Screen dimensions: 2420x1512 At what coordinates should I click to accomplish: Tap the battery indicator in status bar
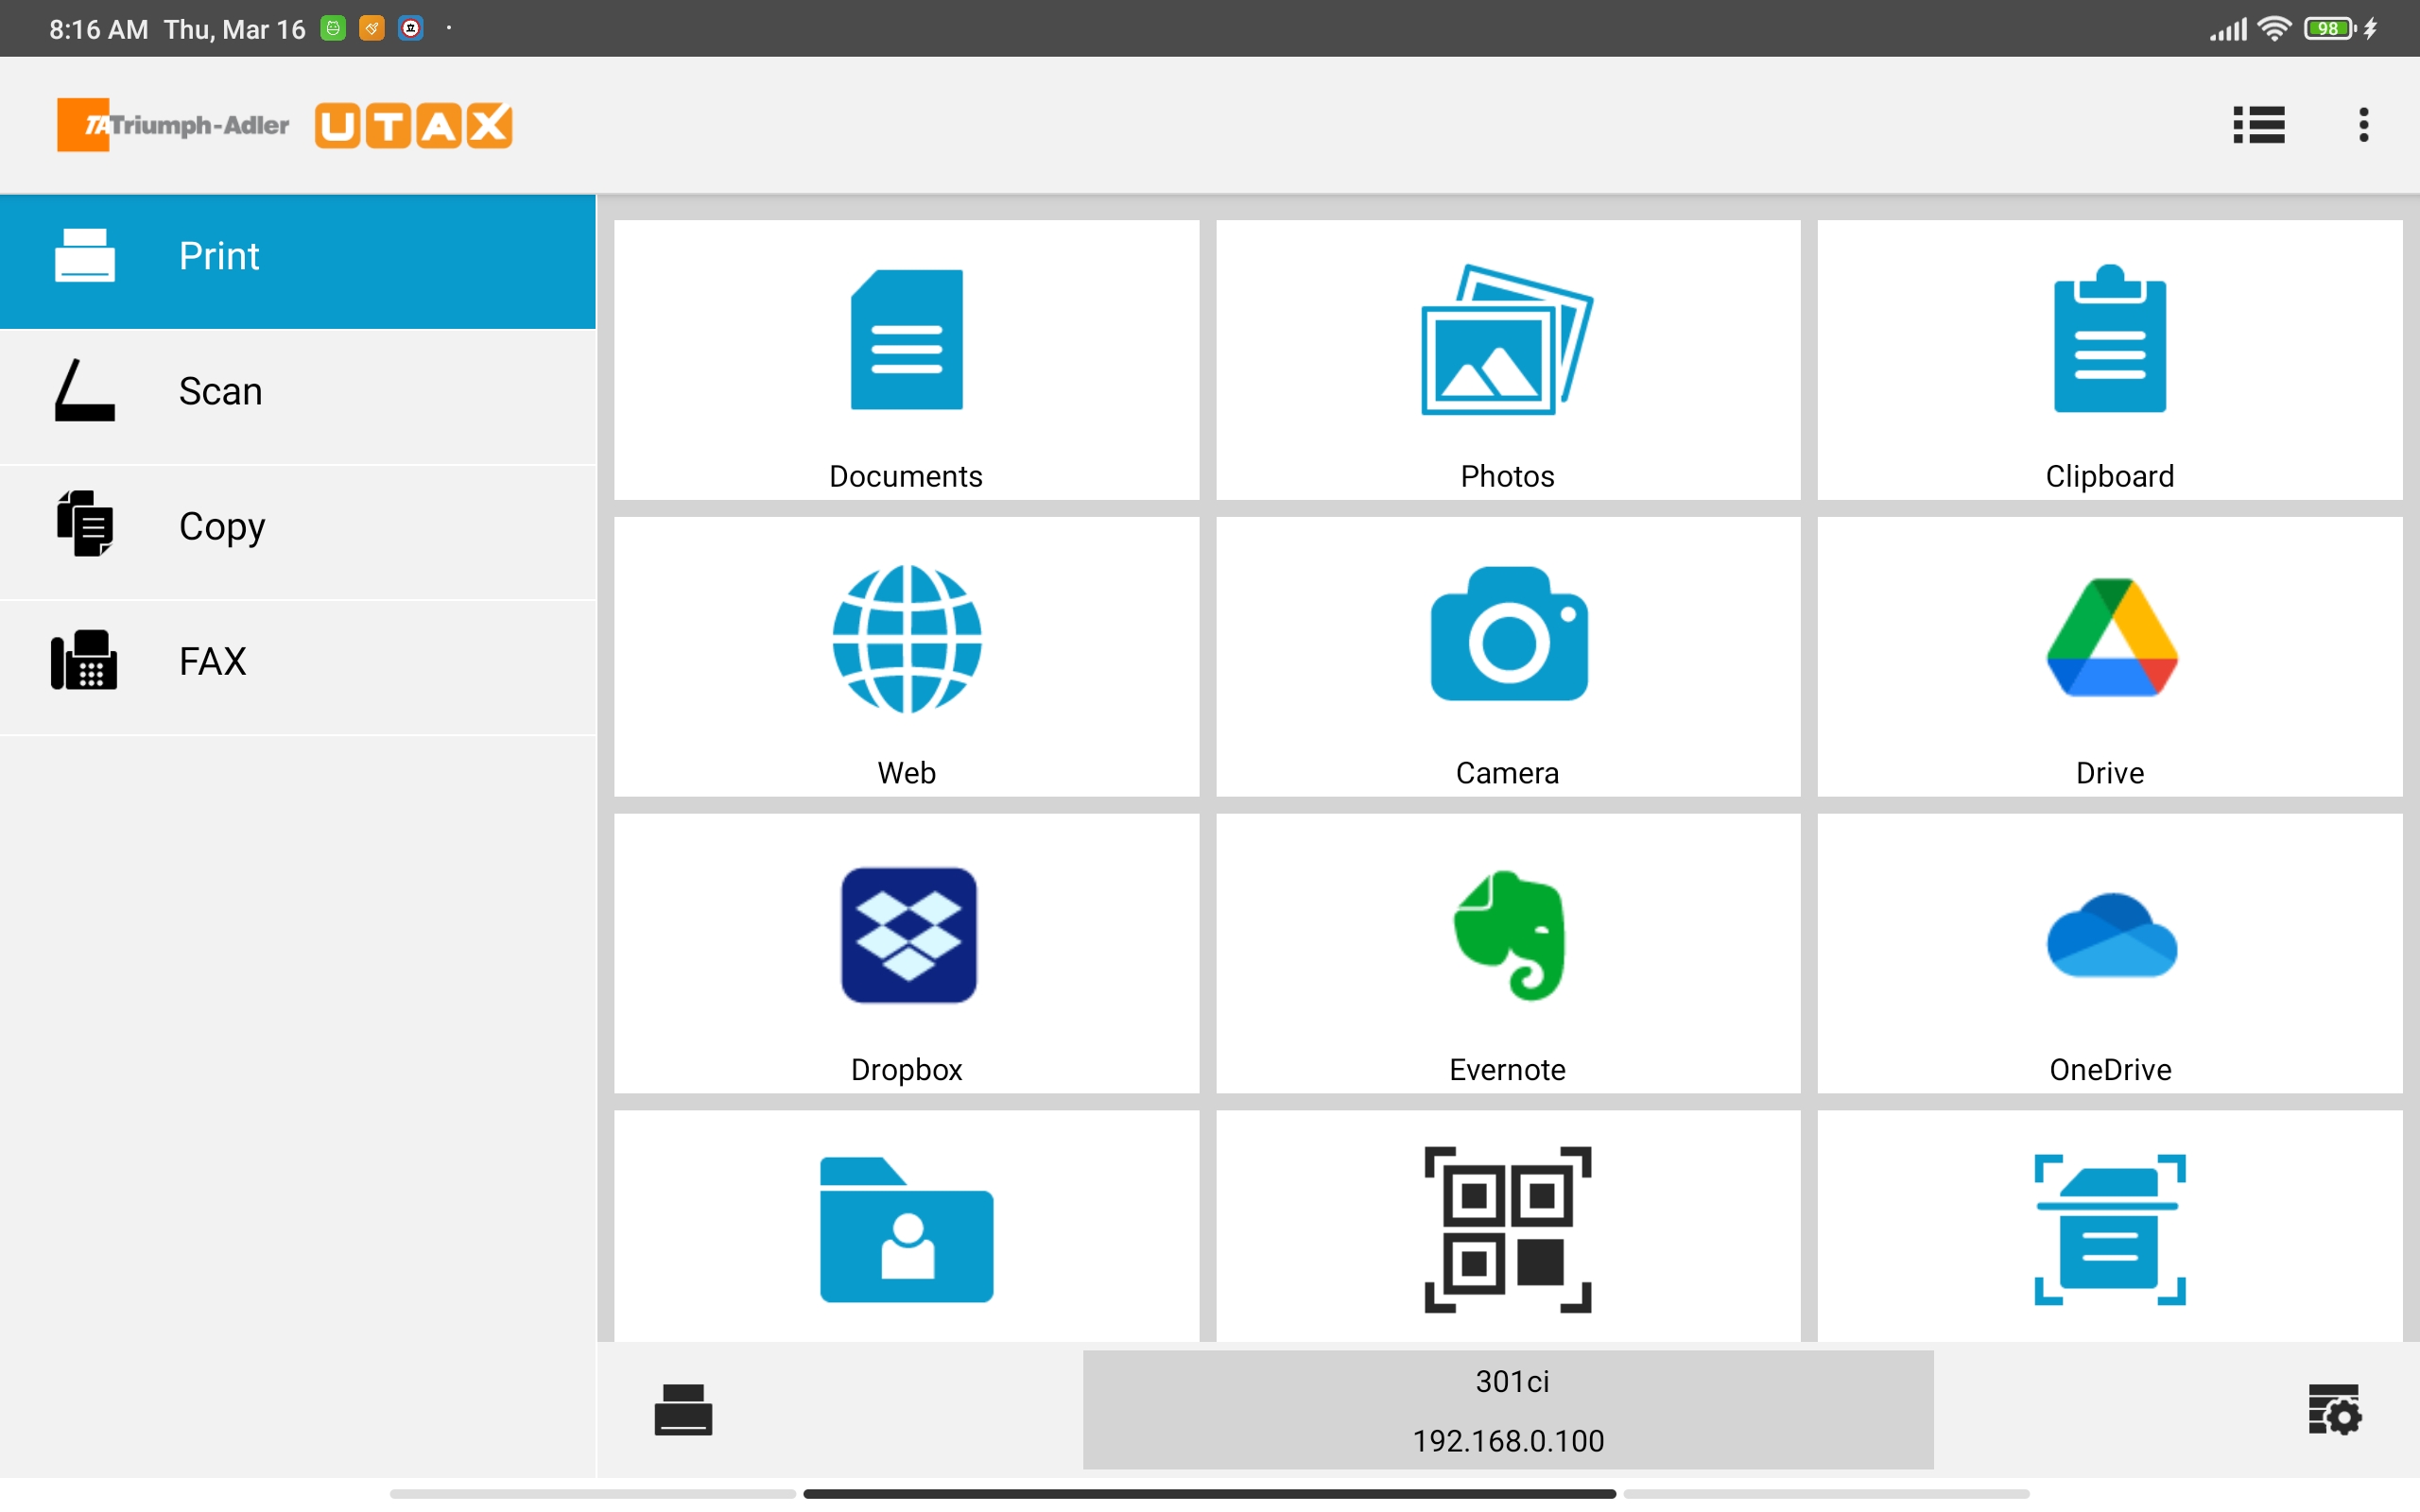2330,29
